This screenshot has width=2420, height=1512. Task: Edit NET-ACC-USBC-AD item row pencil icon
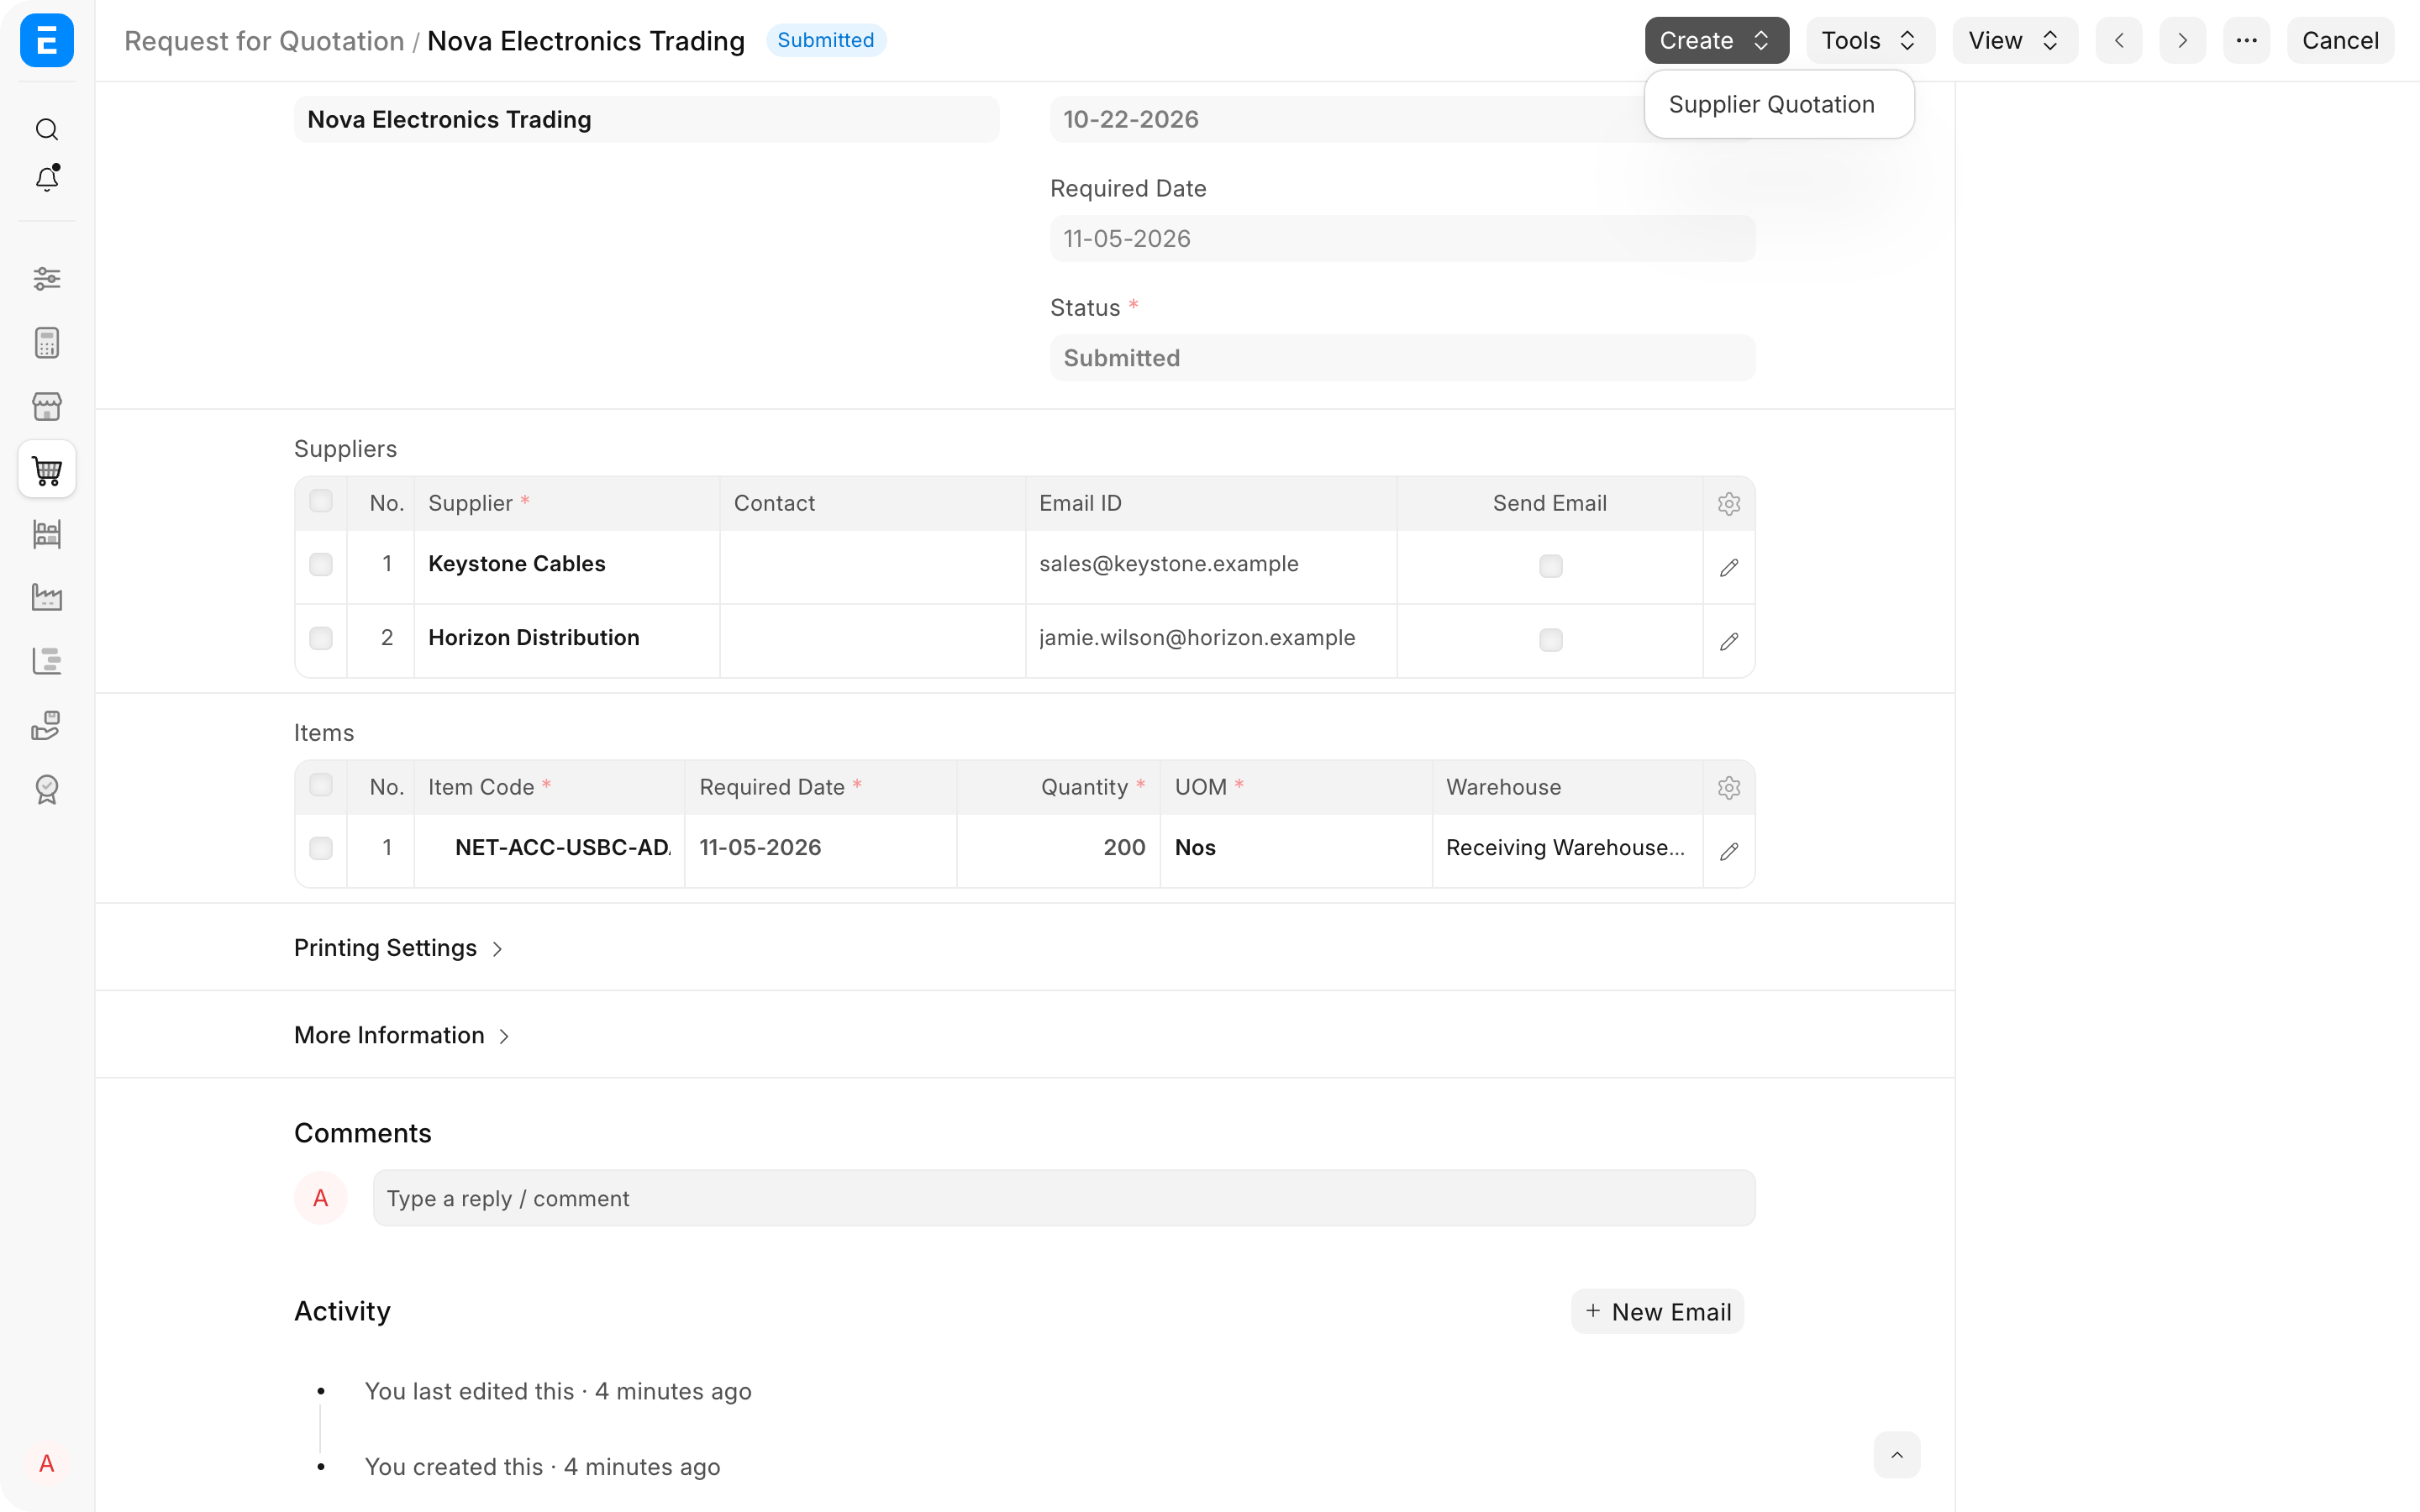click(1729, 852)
